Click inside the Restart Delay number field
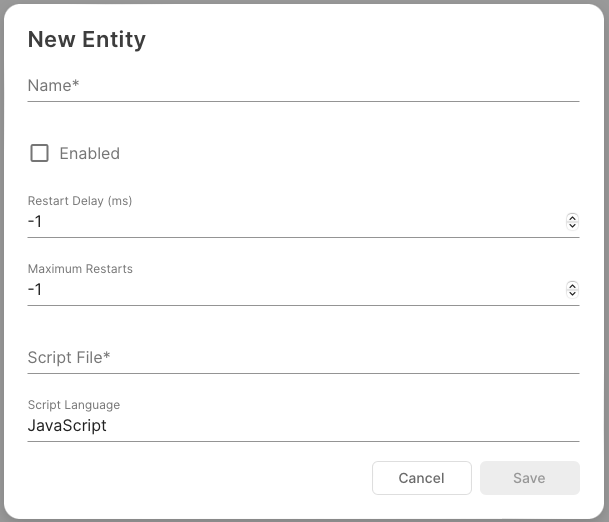The width and height of the screenshot is (609, 522). [290, 222]
